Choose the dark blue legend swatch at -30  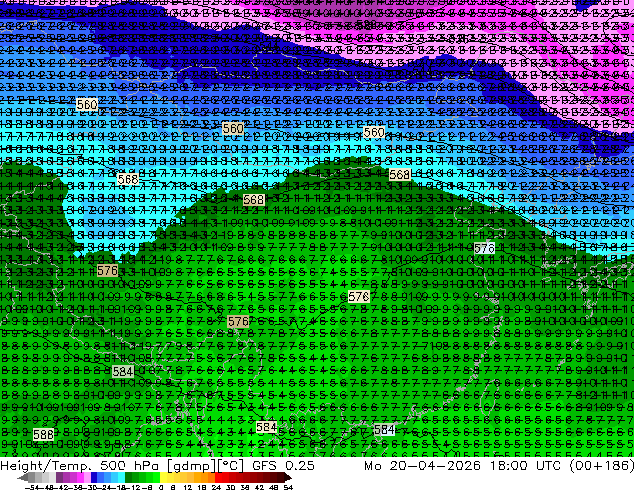(x=94, y=477)
